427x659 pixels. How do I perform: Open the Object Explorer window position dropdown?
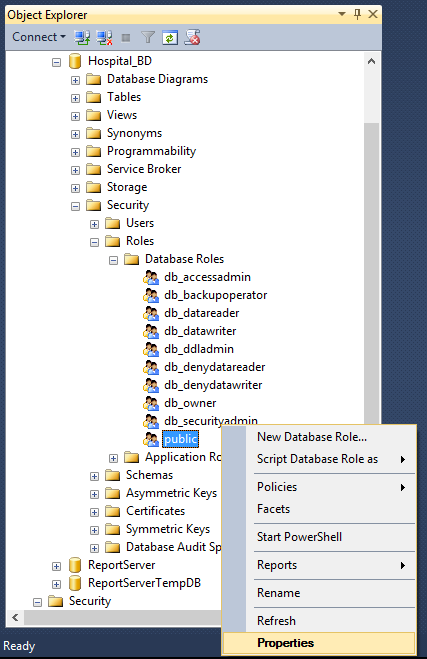342,14
